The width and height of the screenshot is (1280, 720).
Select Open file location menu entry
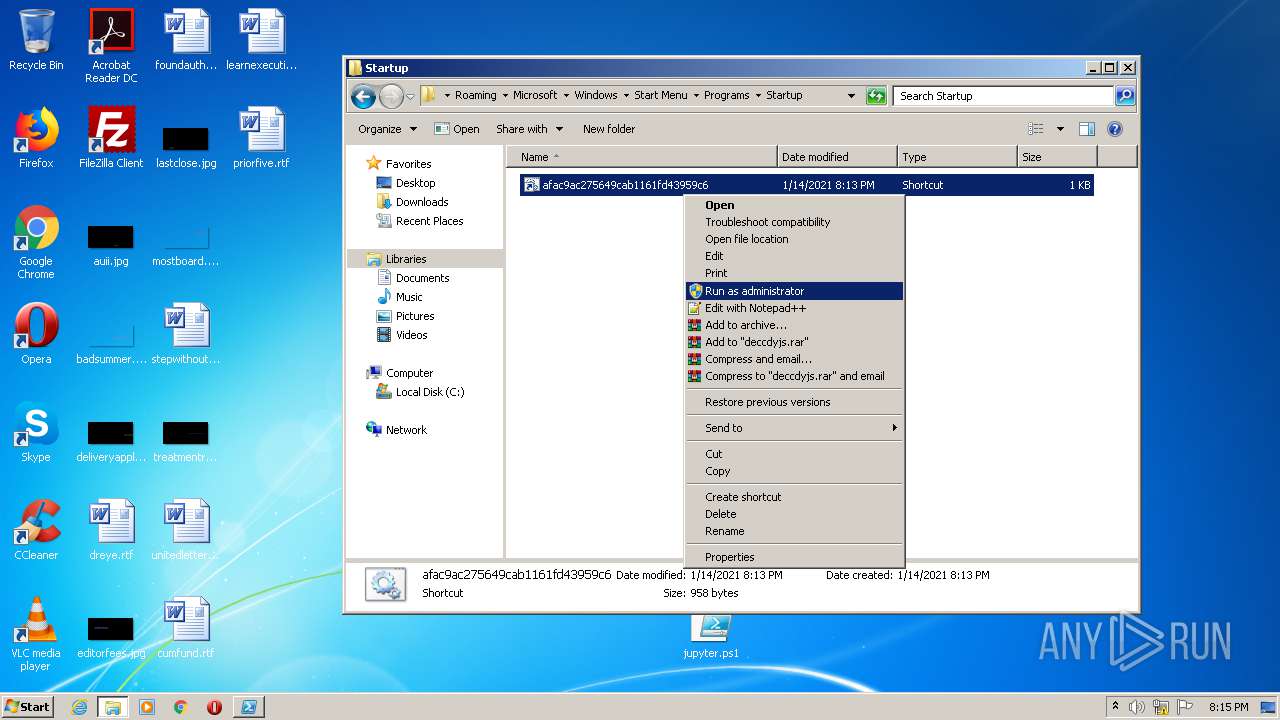(x=794, y=239)
